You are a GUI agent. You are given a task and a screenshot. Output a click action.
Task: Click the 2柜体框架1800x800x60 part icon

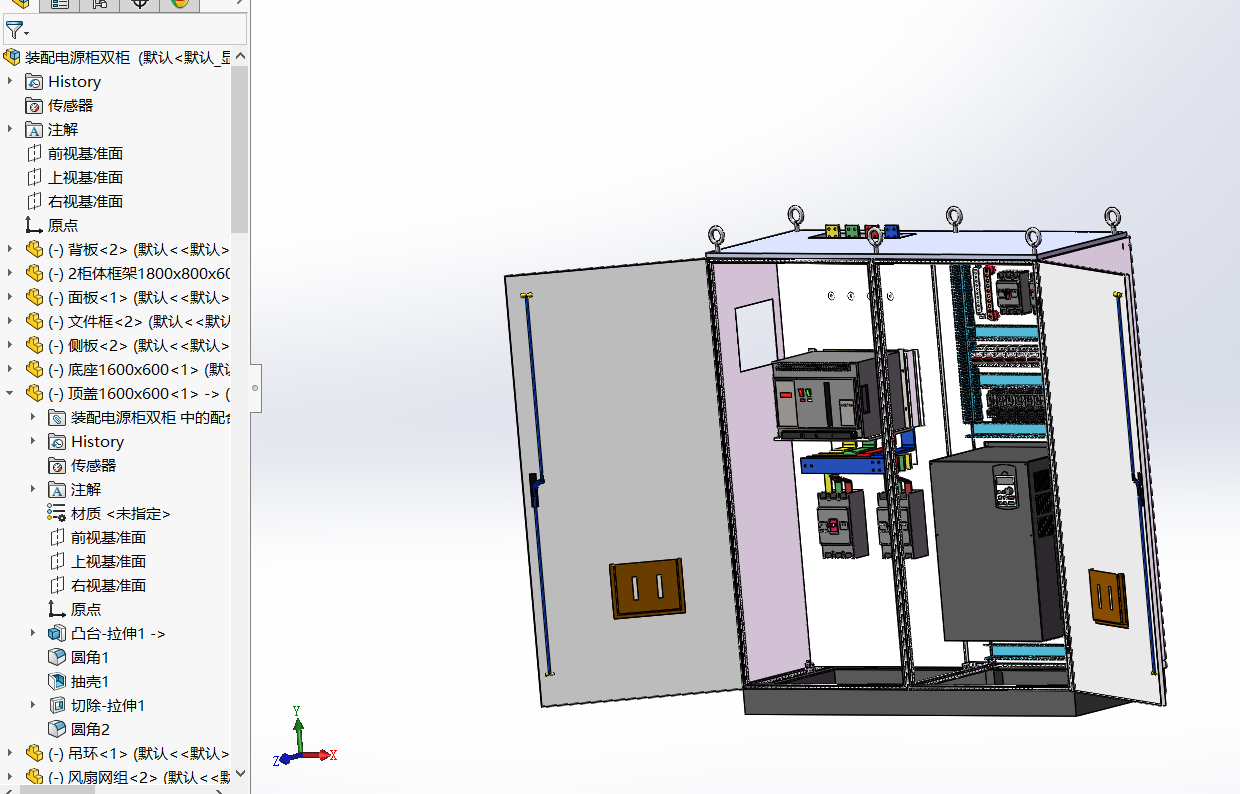tap(35, 273)
